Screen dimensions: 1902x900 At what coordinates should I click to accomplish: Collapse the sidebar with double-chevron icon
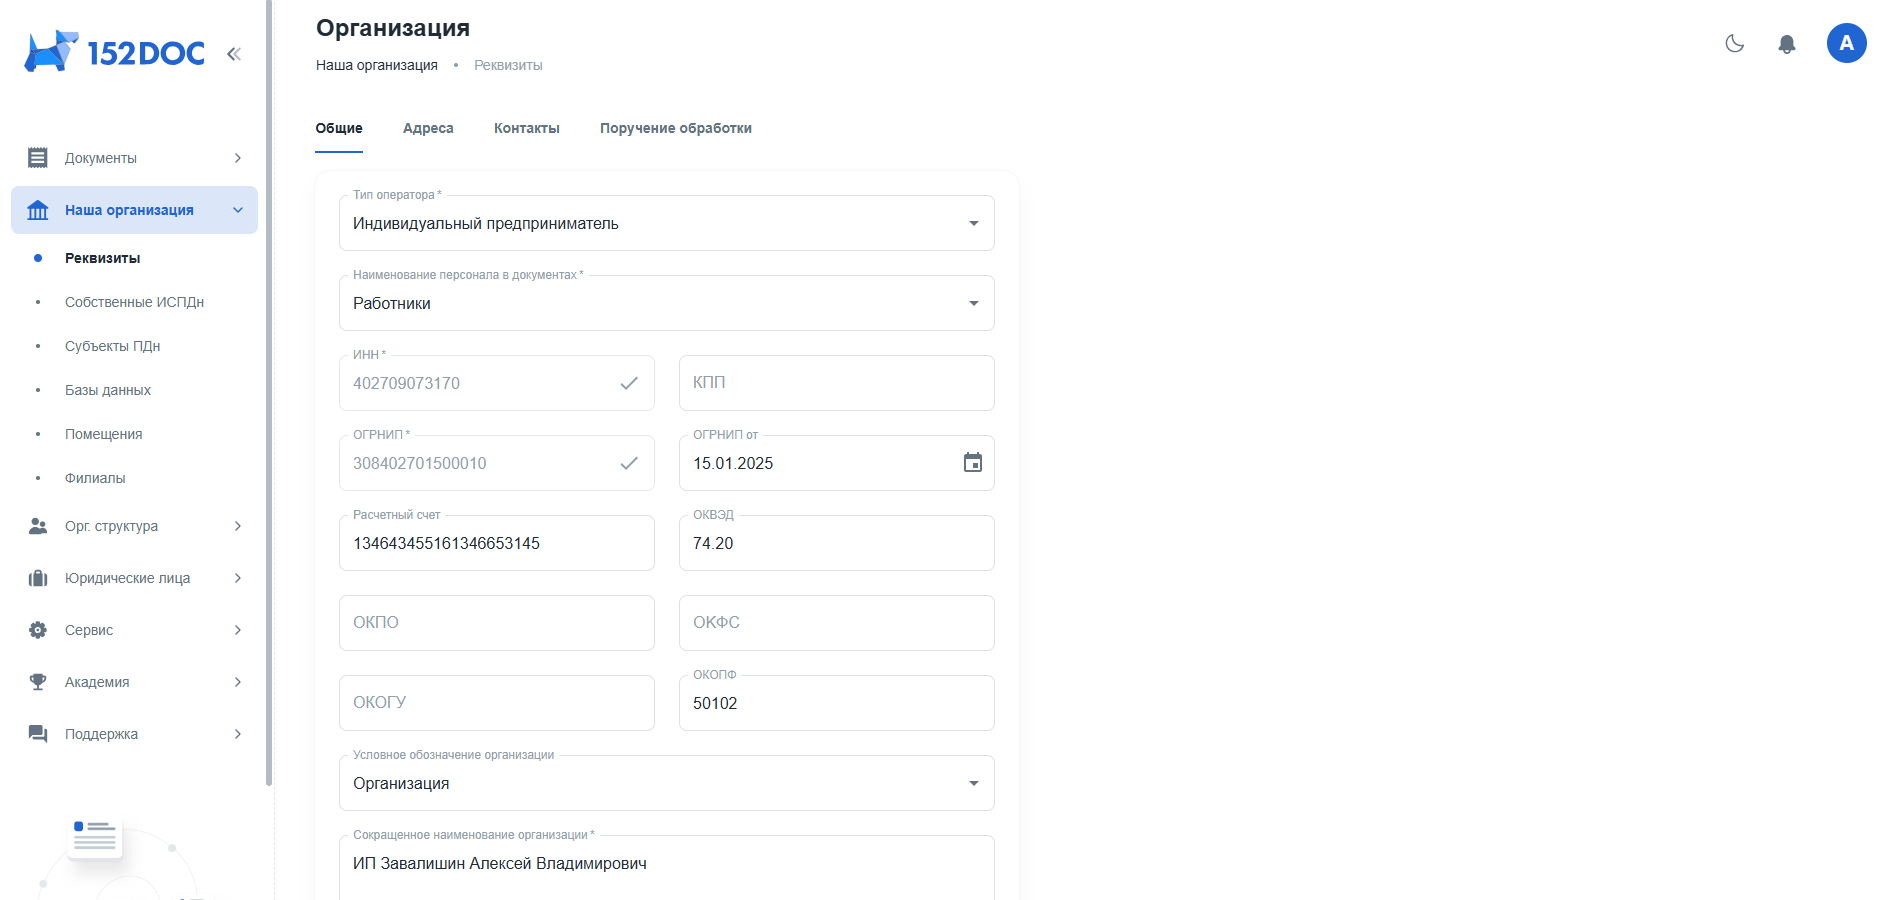click(x=233, y=54)
